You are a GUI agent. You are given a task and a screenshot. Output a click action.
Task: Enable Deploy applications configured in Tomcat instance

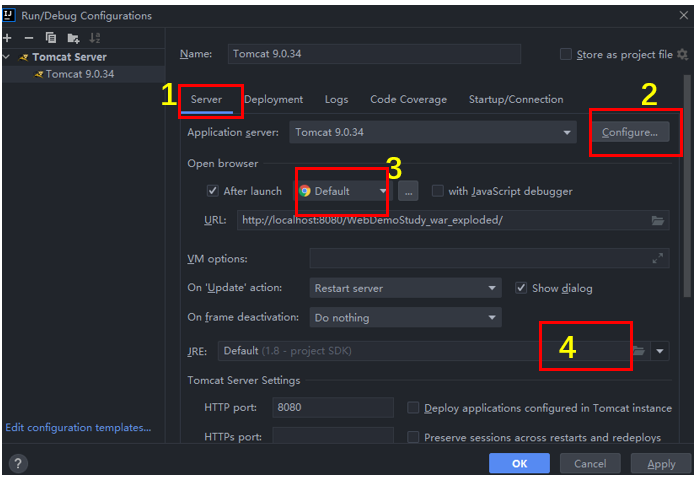tap(413, 407)
